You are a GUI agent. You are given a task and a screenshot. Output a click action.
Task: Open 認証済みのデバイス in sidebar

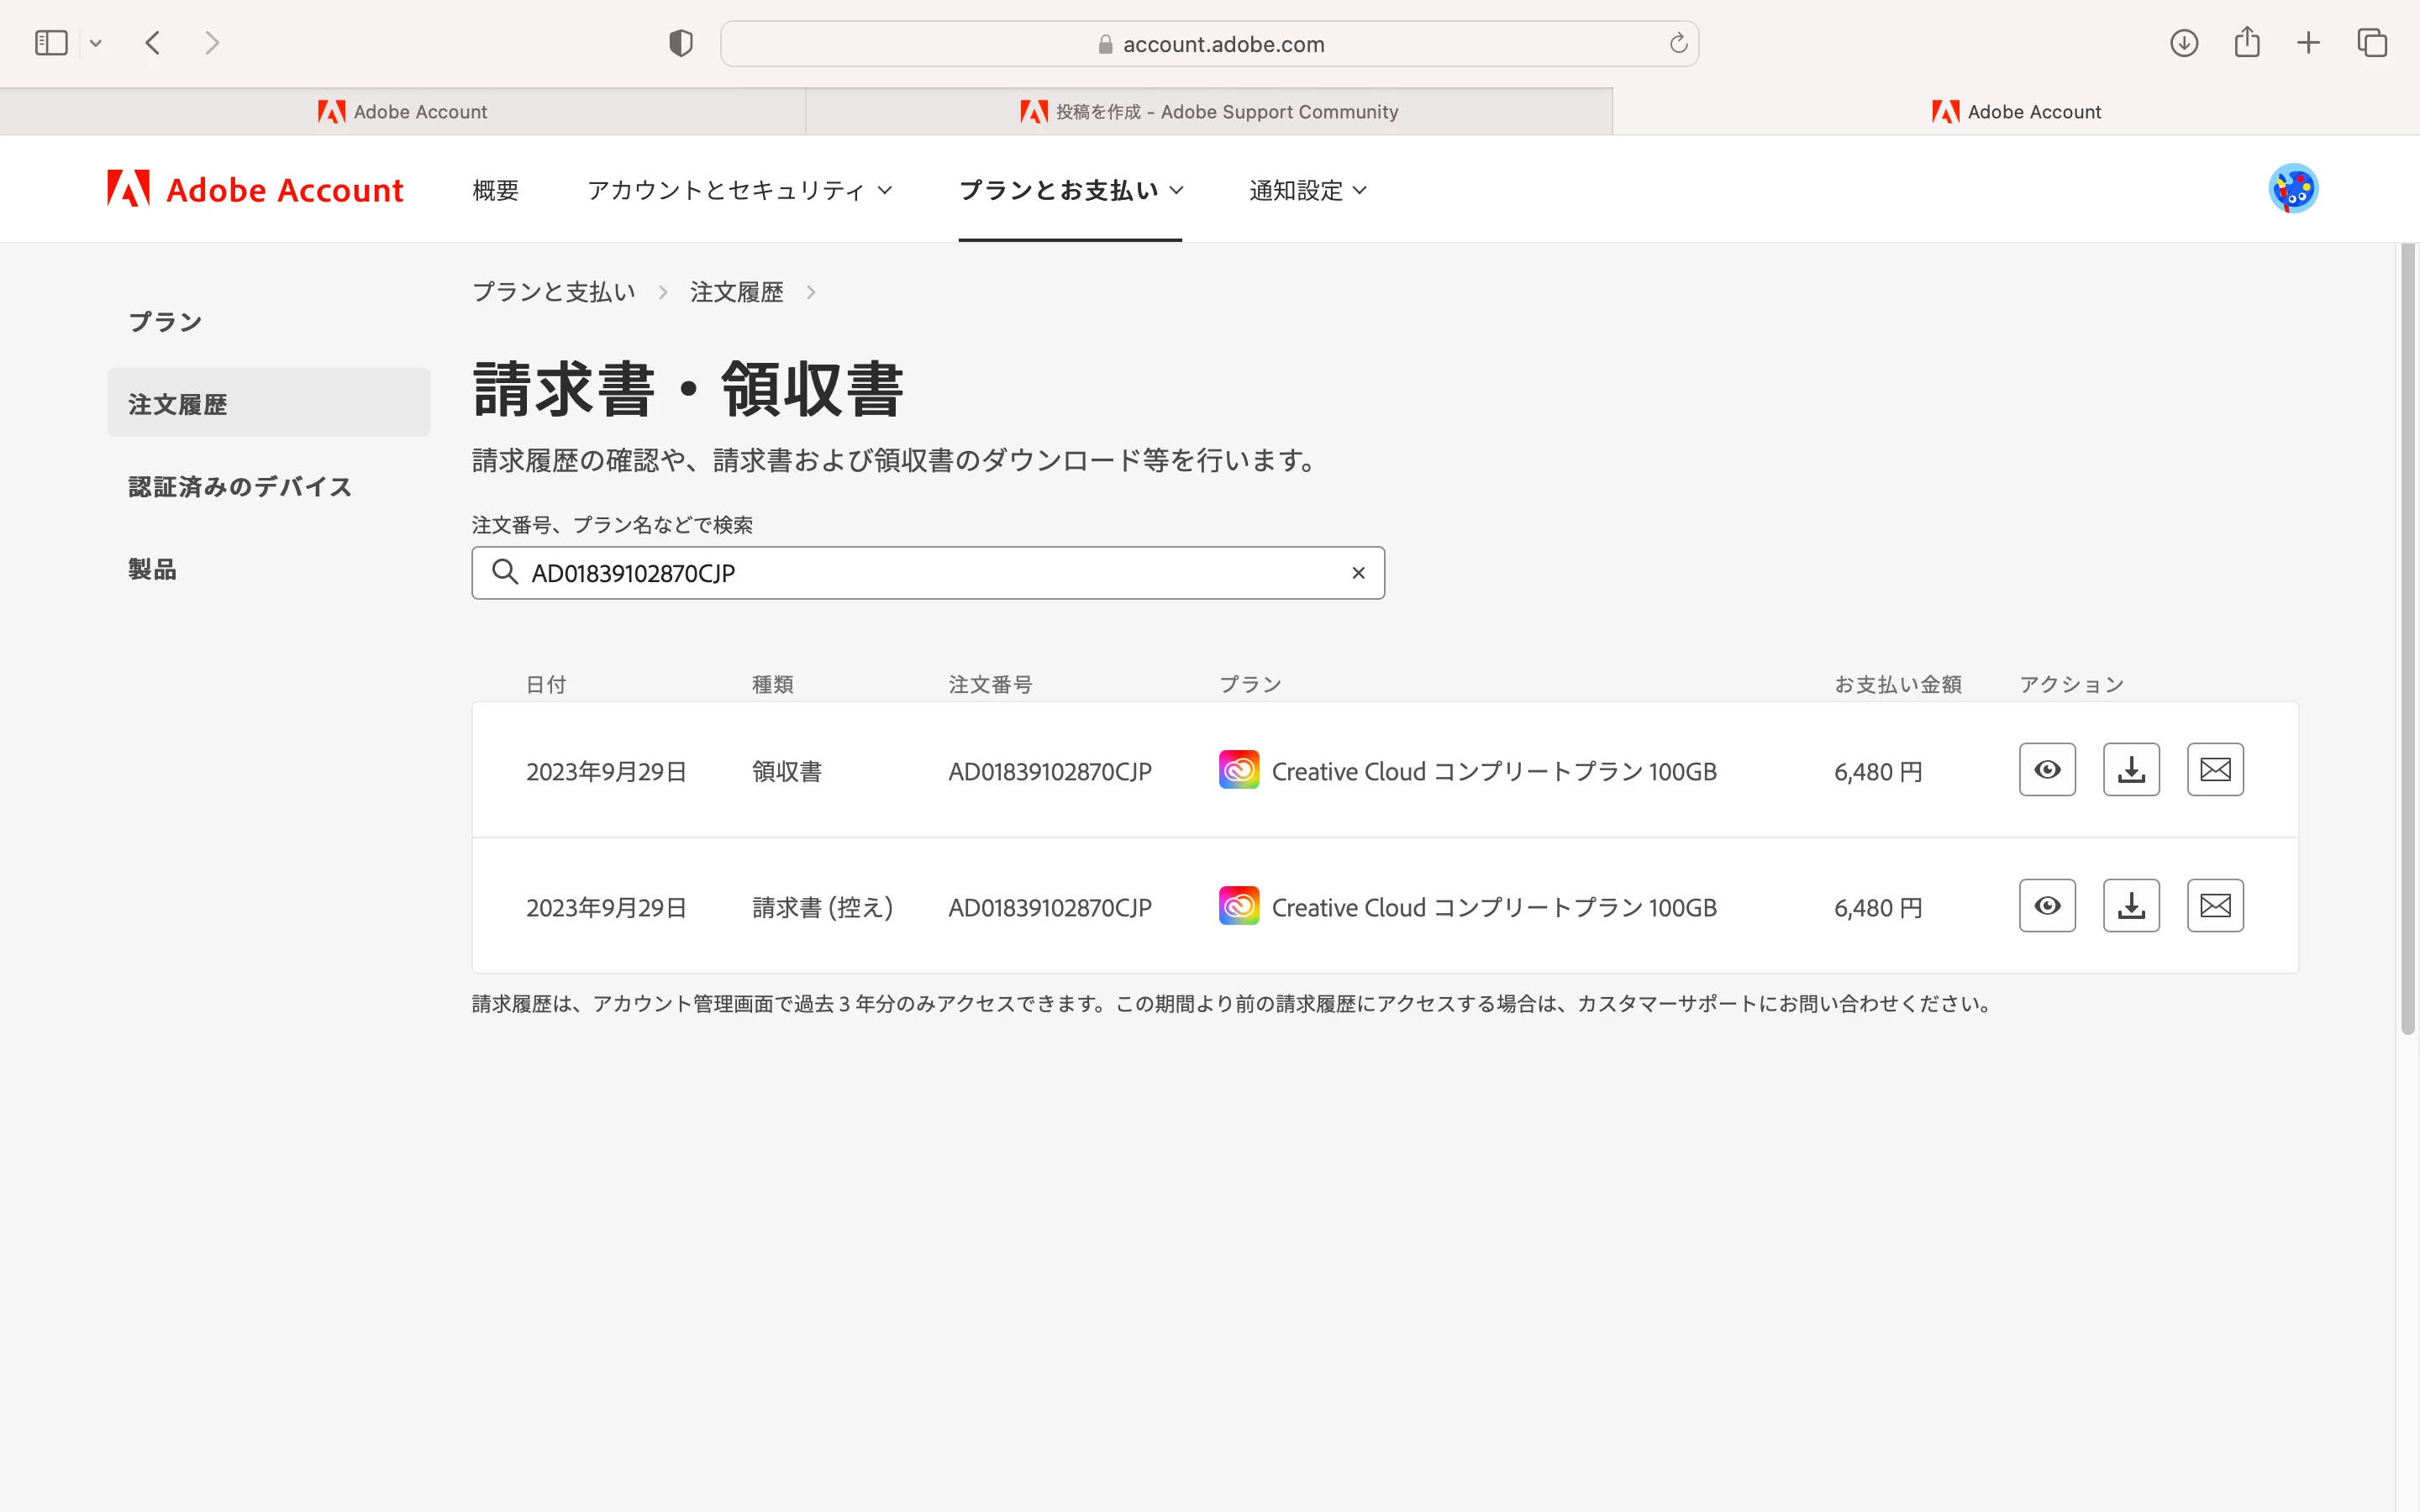[240, 487]
